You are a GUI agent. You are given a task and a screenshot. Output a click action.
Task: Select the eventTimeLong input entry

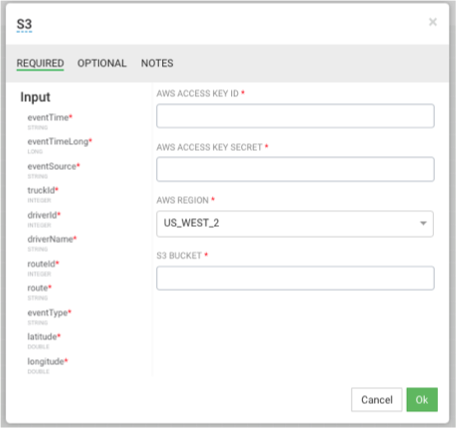pos(60,146)
